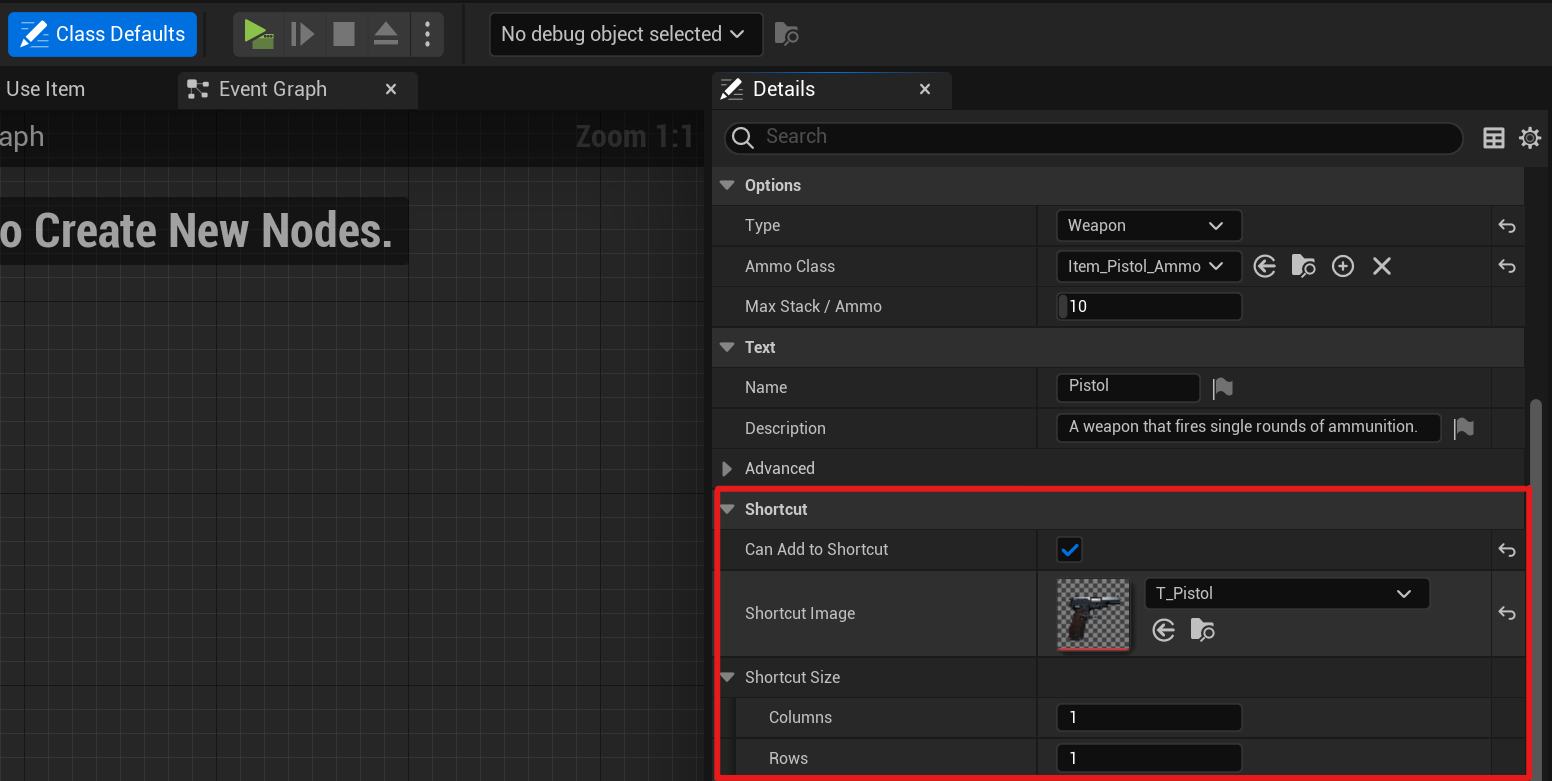Switch to the Use Item tab
The height and width of the screenshot is (781, 1552).
(45, 89)
